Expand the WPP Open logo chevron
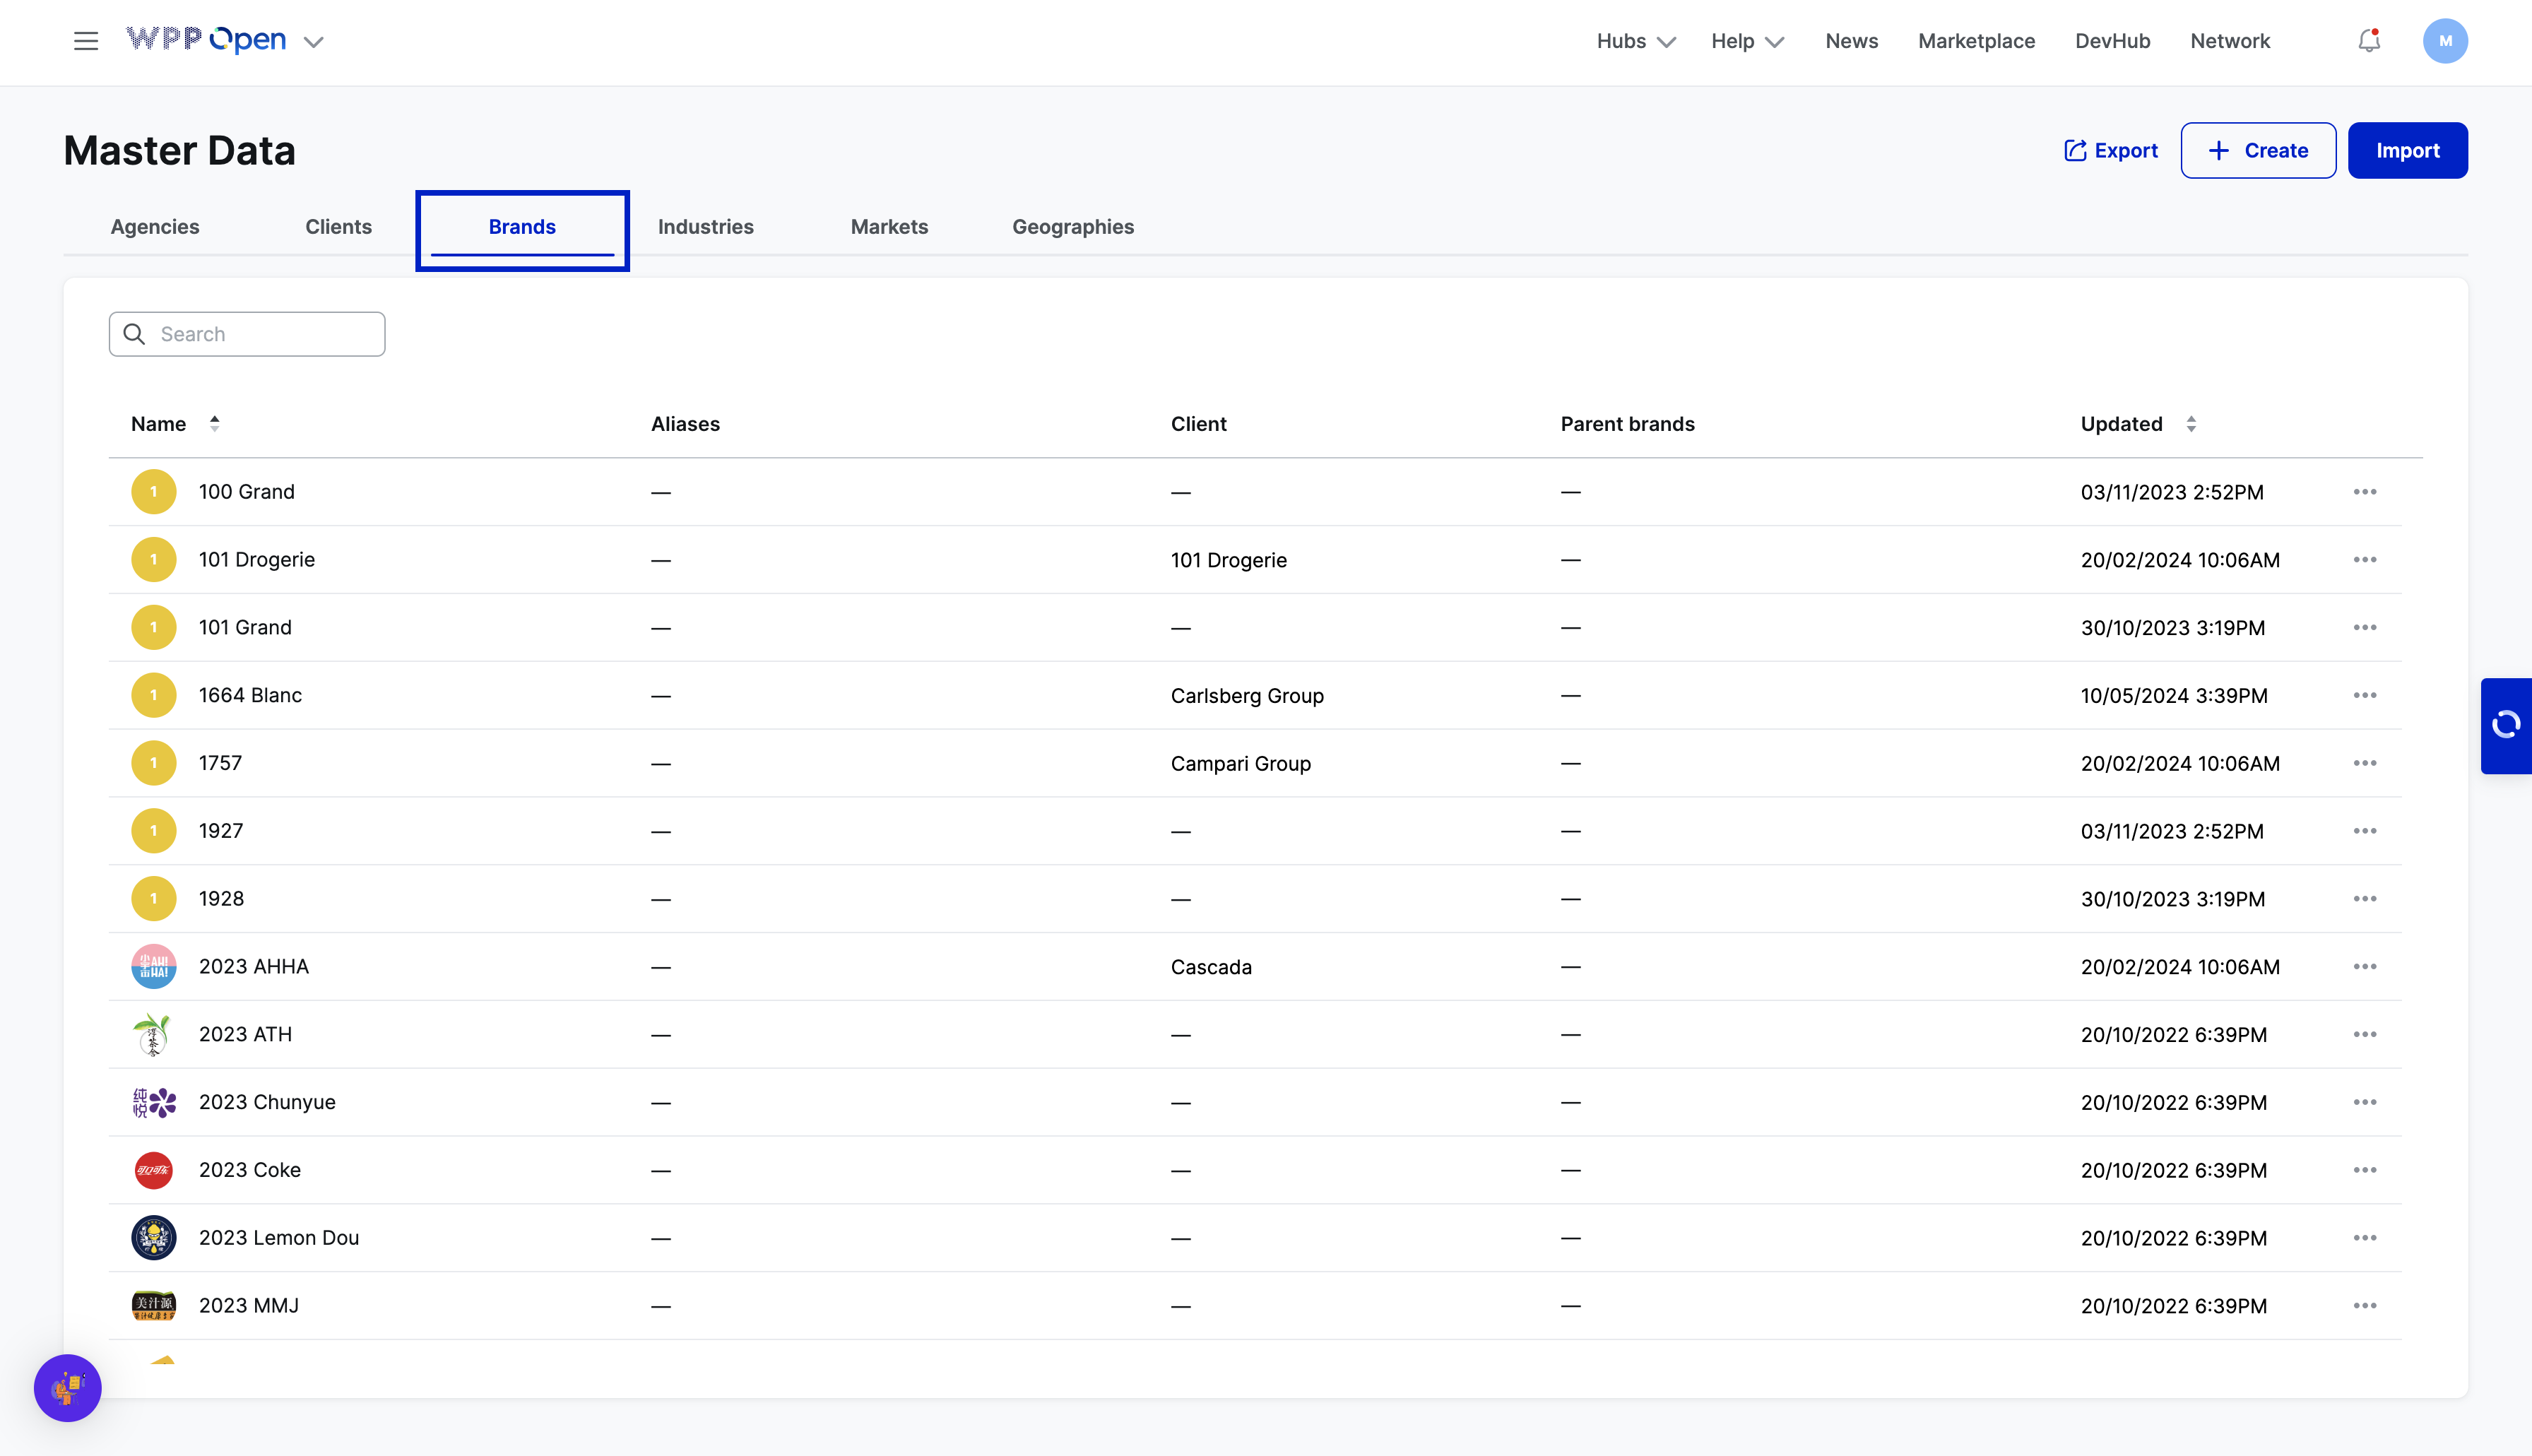 click(313, 42)
